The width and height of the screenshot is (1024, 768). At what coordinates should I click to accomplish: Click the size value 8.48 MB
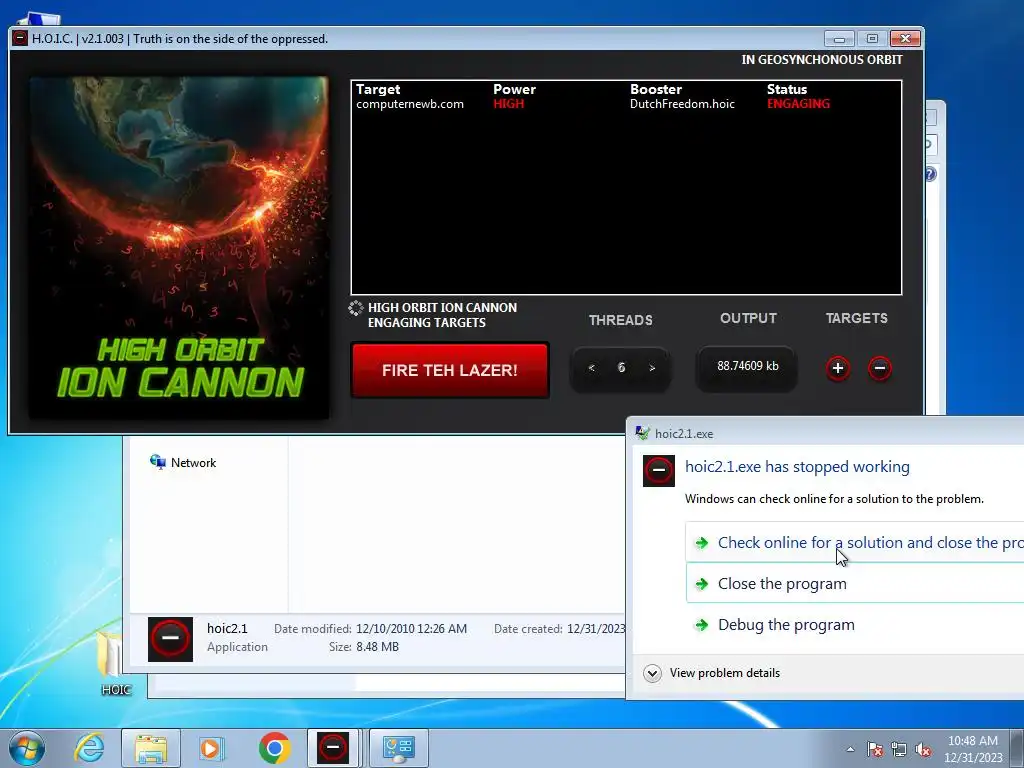pos(377,647)
